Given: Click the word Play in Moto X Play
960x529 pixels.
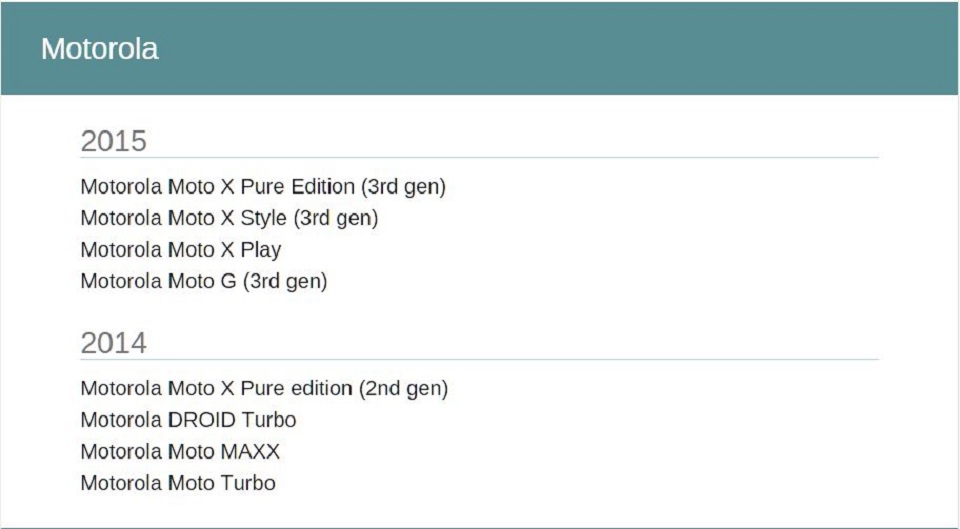Looking at the screenshot, I should tap(261, 250).
